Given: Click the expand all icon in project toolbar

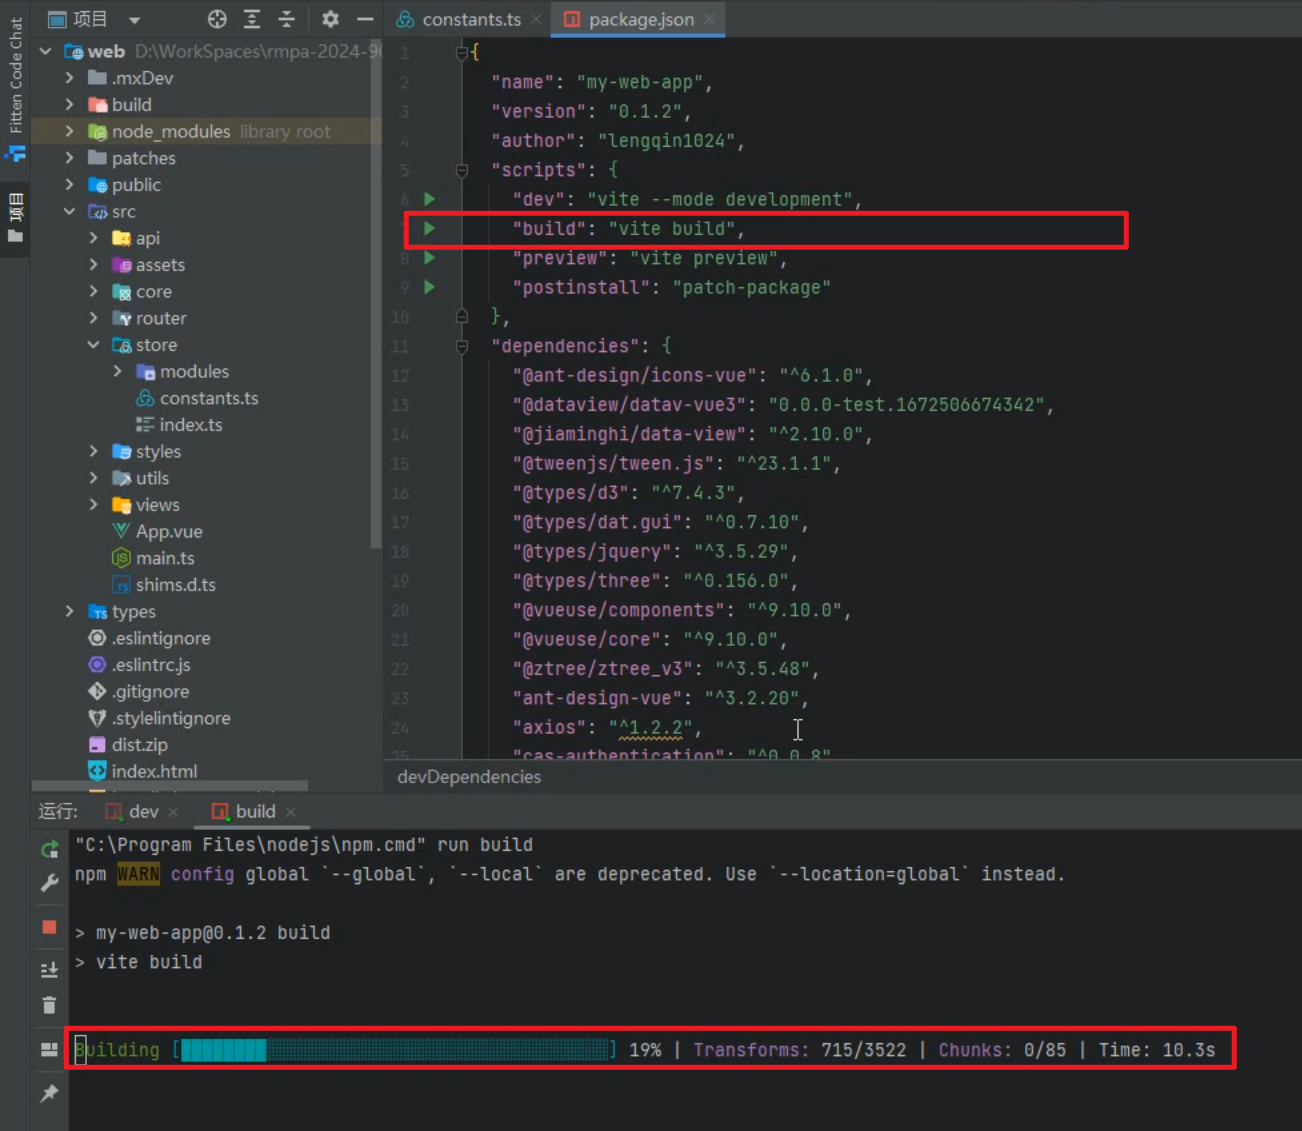Looking at the screenshot, I should point(252,19).
